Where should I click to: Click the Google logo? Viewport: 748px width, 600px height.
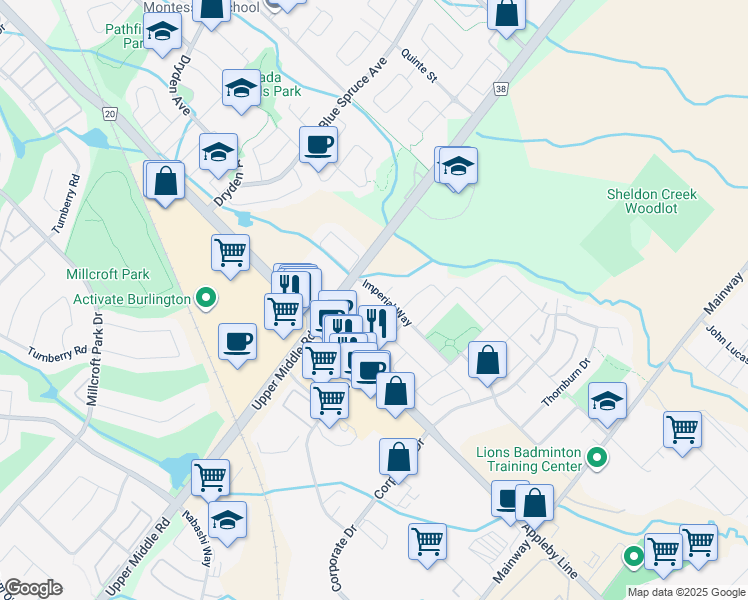[32, 589]
